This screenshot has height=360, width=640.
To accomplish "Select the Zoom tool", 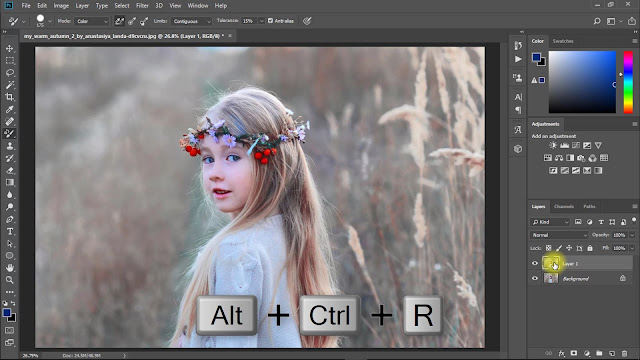I will tap(9, 280).
